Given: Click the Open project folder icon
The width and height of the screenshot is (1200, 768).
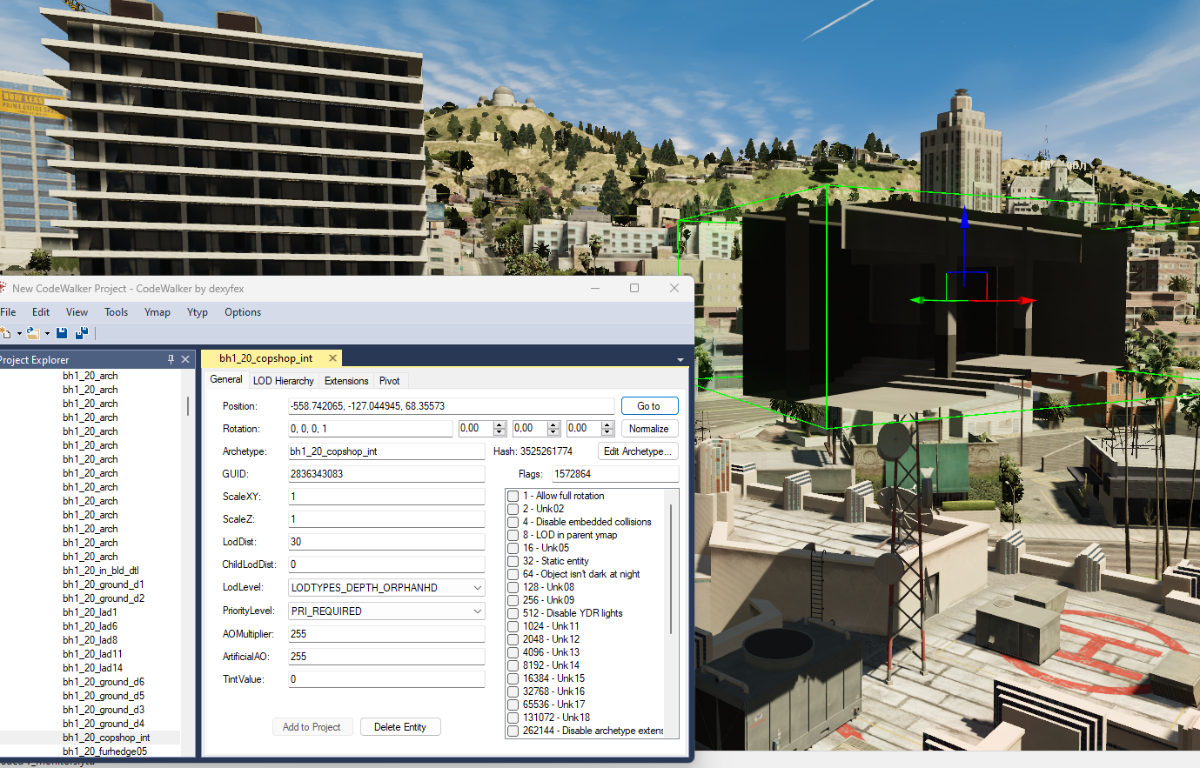Looking at the screenshot, I should [32, 333].
